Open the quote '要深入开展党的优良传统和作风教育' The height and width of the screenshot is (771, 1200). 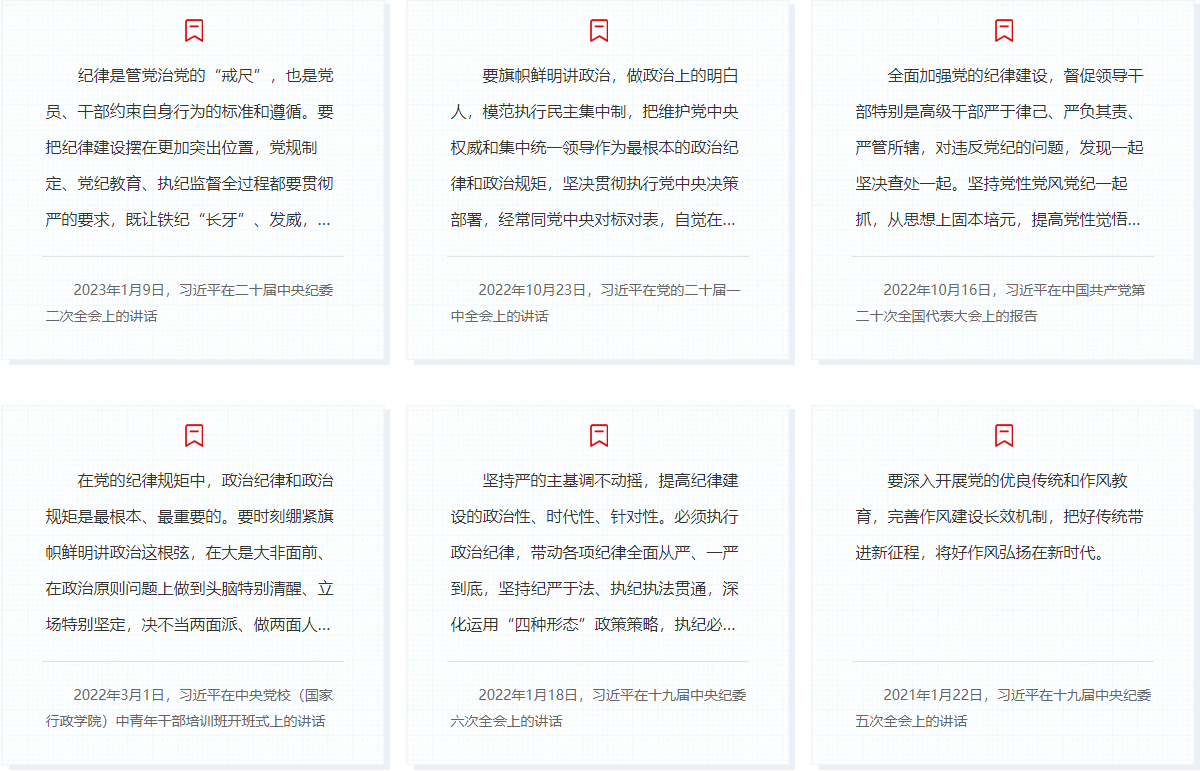pos(1000,516)
